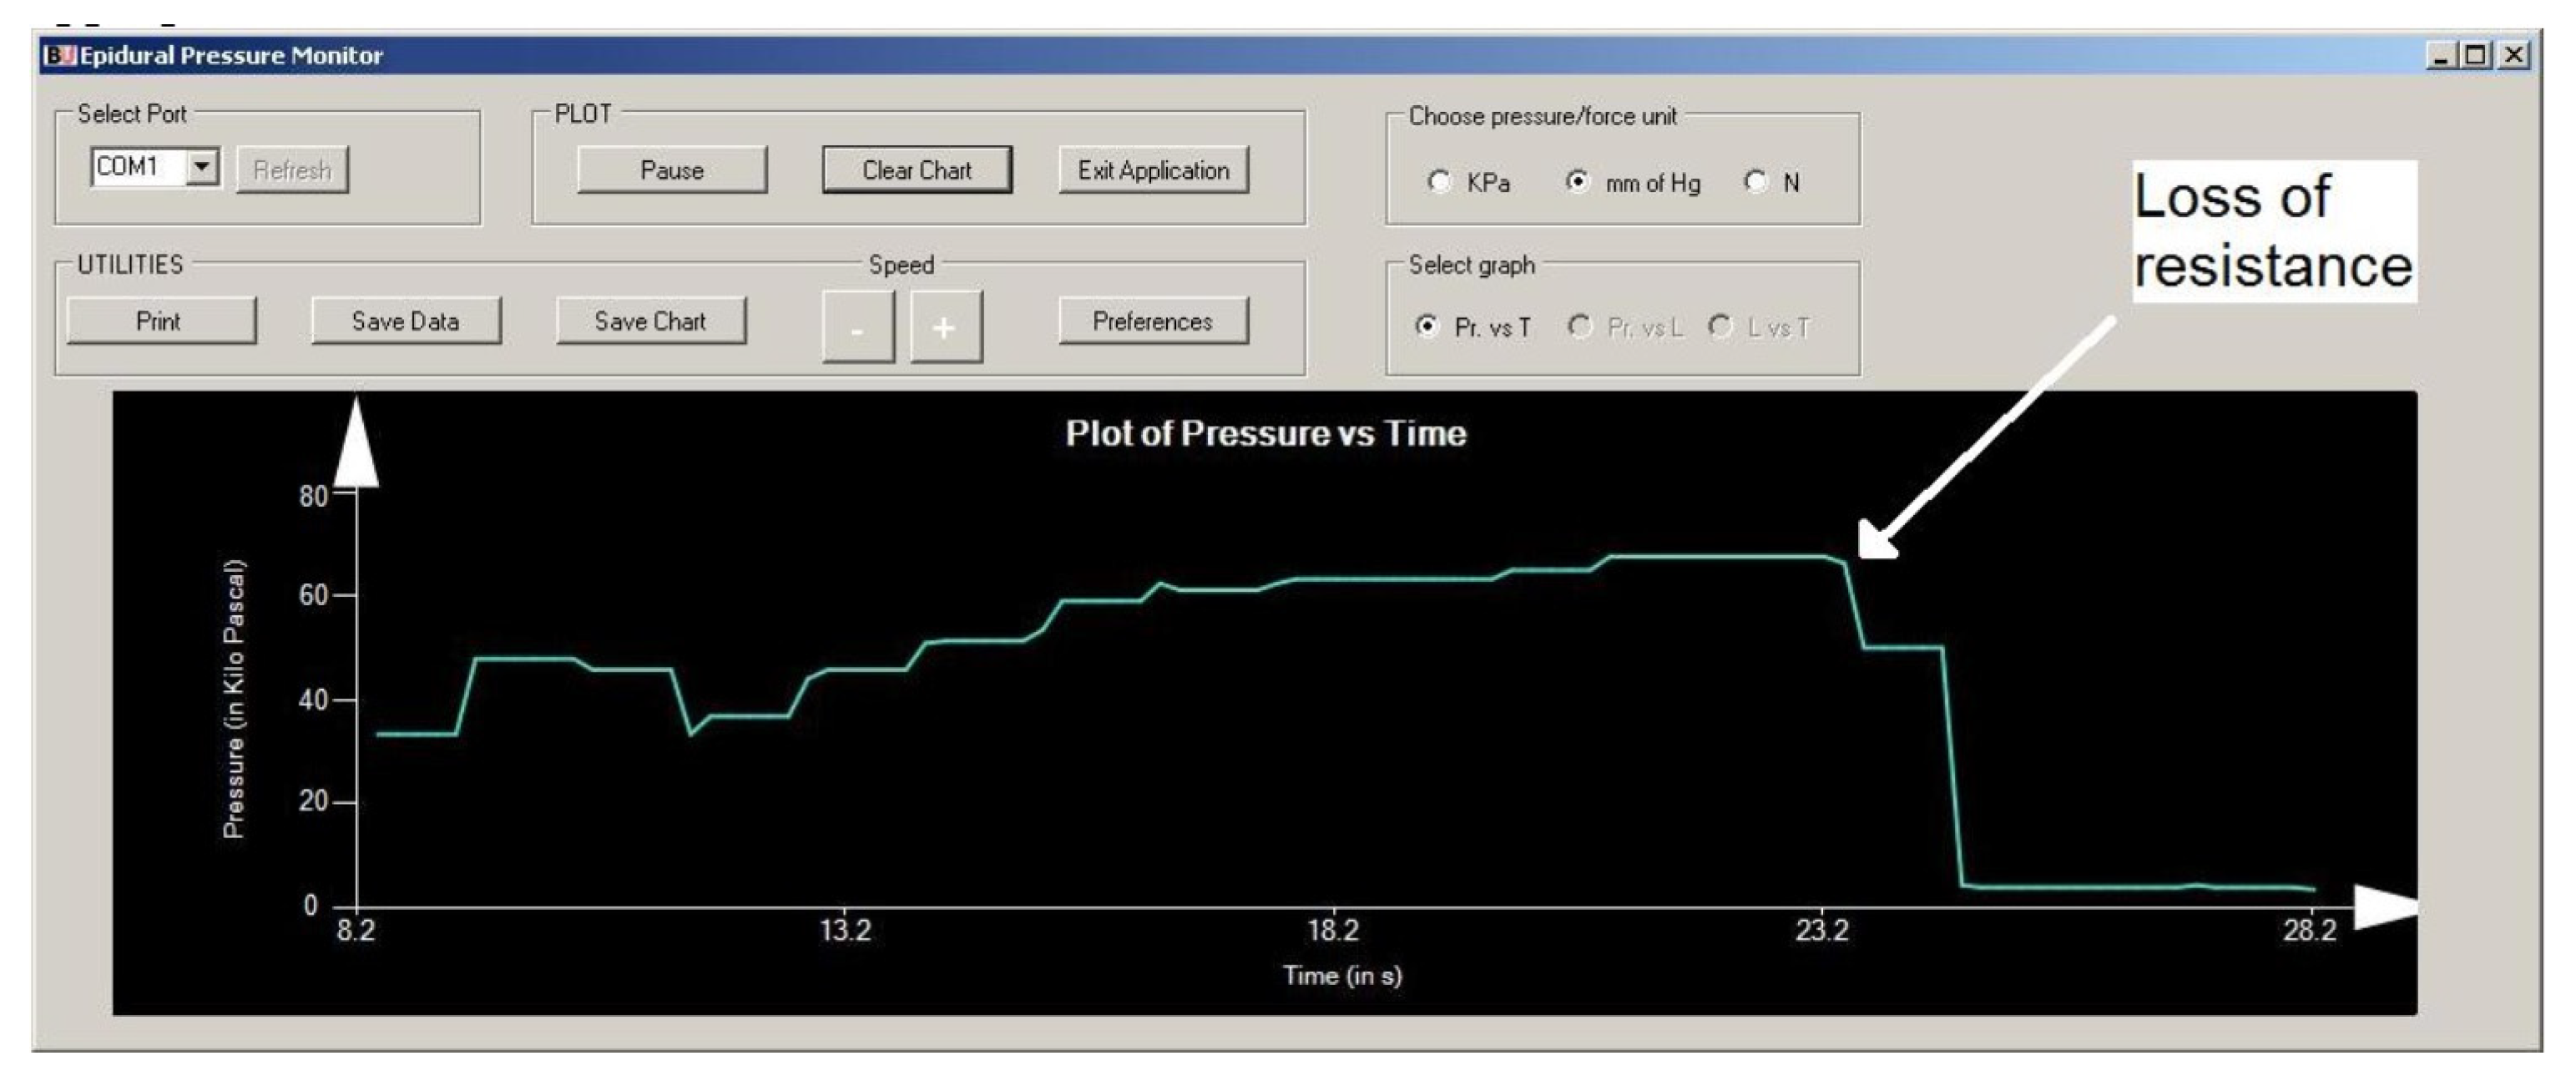Maximize the Epidural Pressure Monitor window
Screen dimensions: 2576x1076
point(2476,55)
